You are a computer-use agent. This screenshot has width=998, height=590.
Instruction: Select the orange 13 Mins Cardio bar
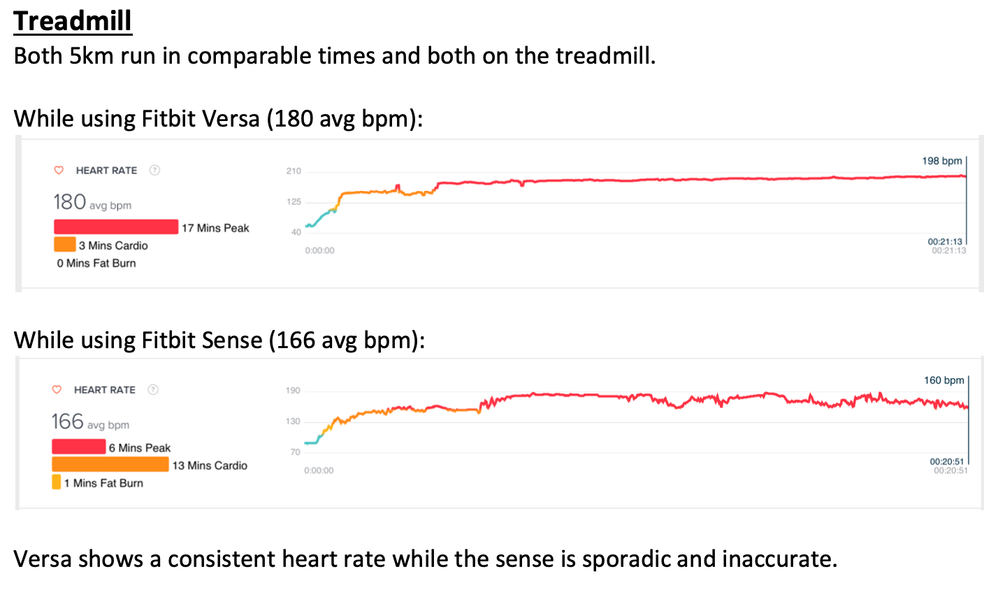[x=110, y=465]
